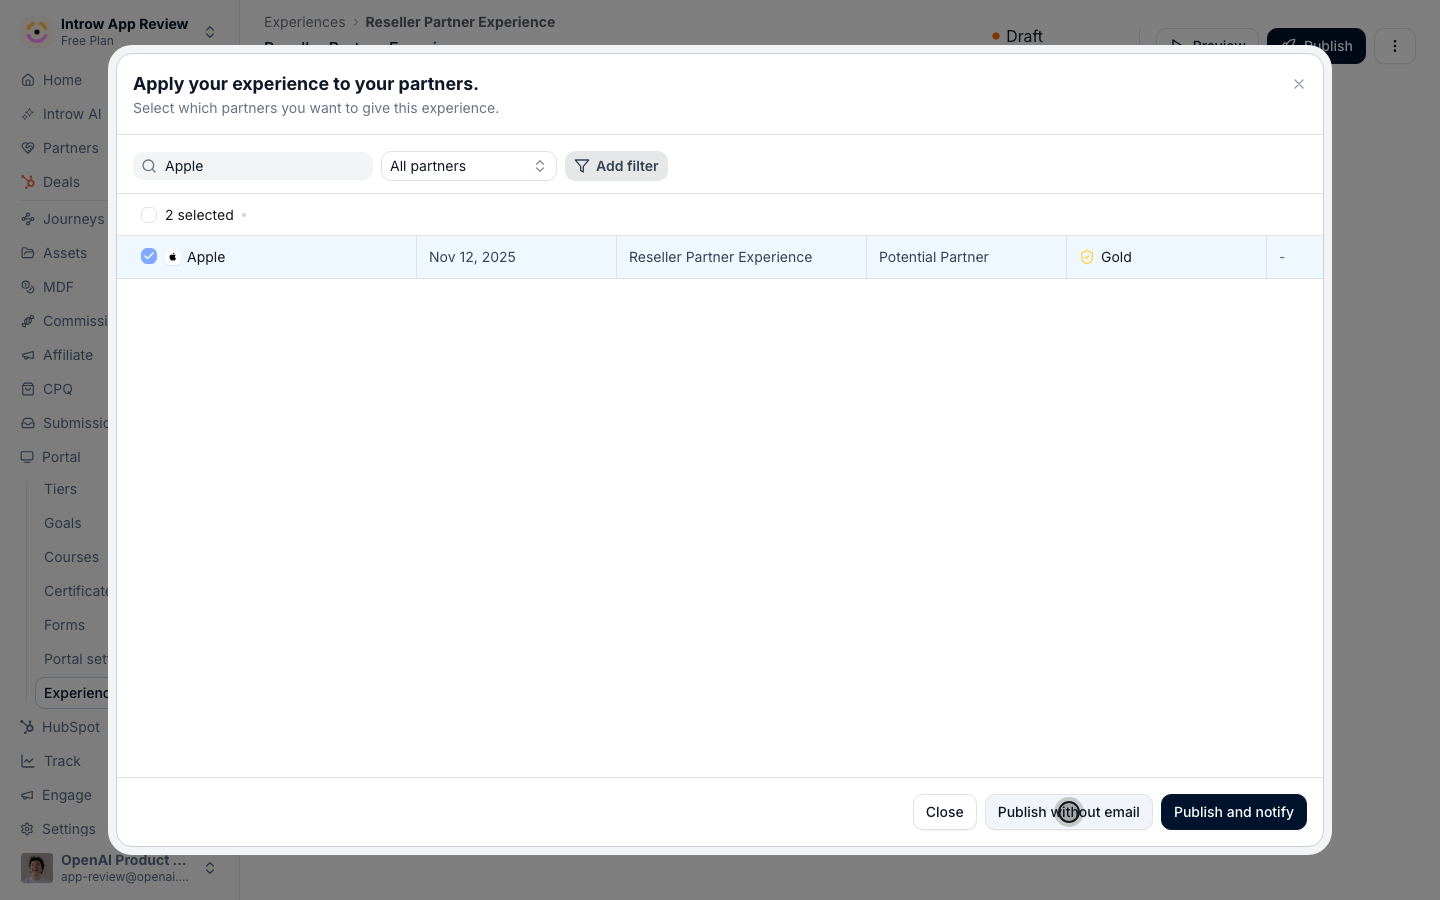Click the Gold tier badge icon
Viewport: 1440px width, 900px height.
[1087, 257]
